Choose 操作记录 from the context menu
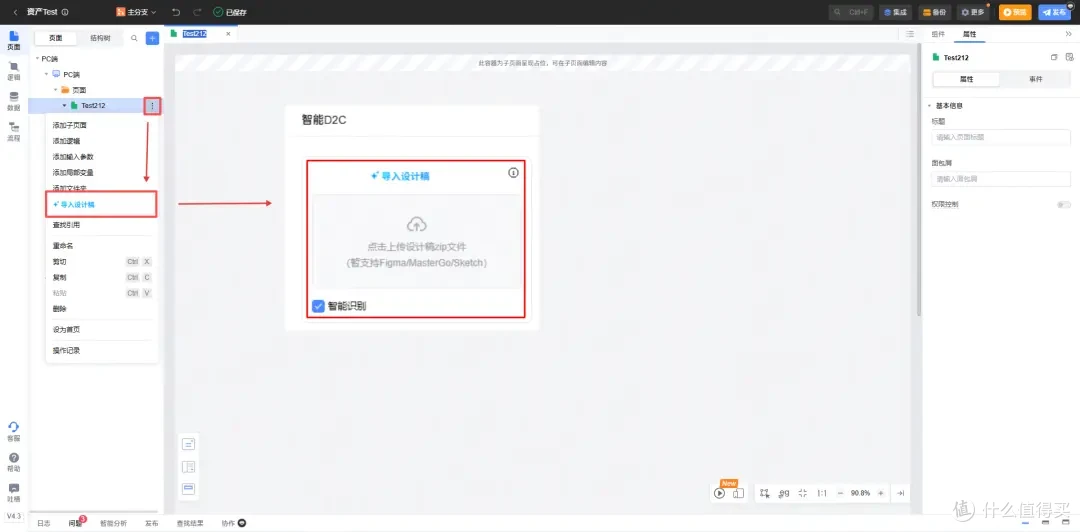The width and height of the screenshot is (1080, 532). point(66,350)
